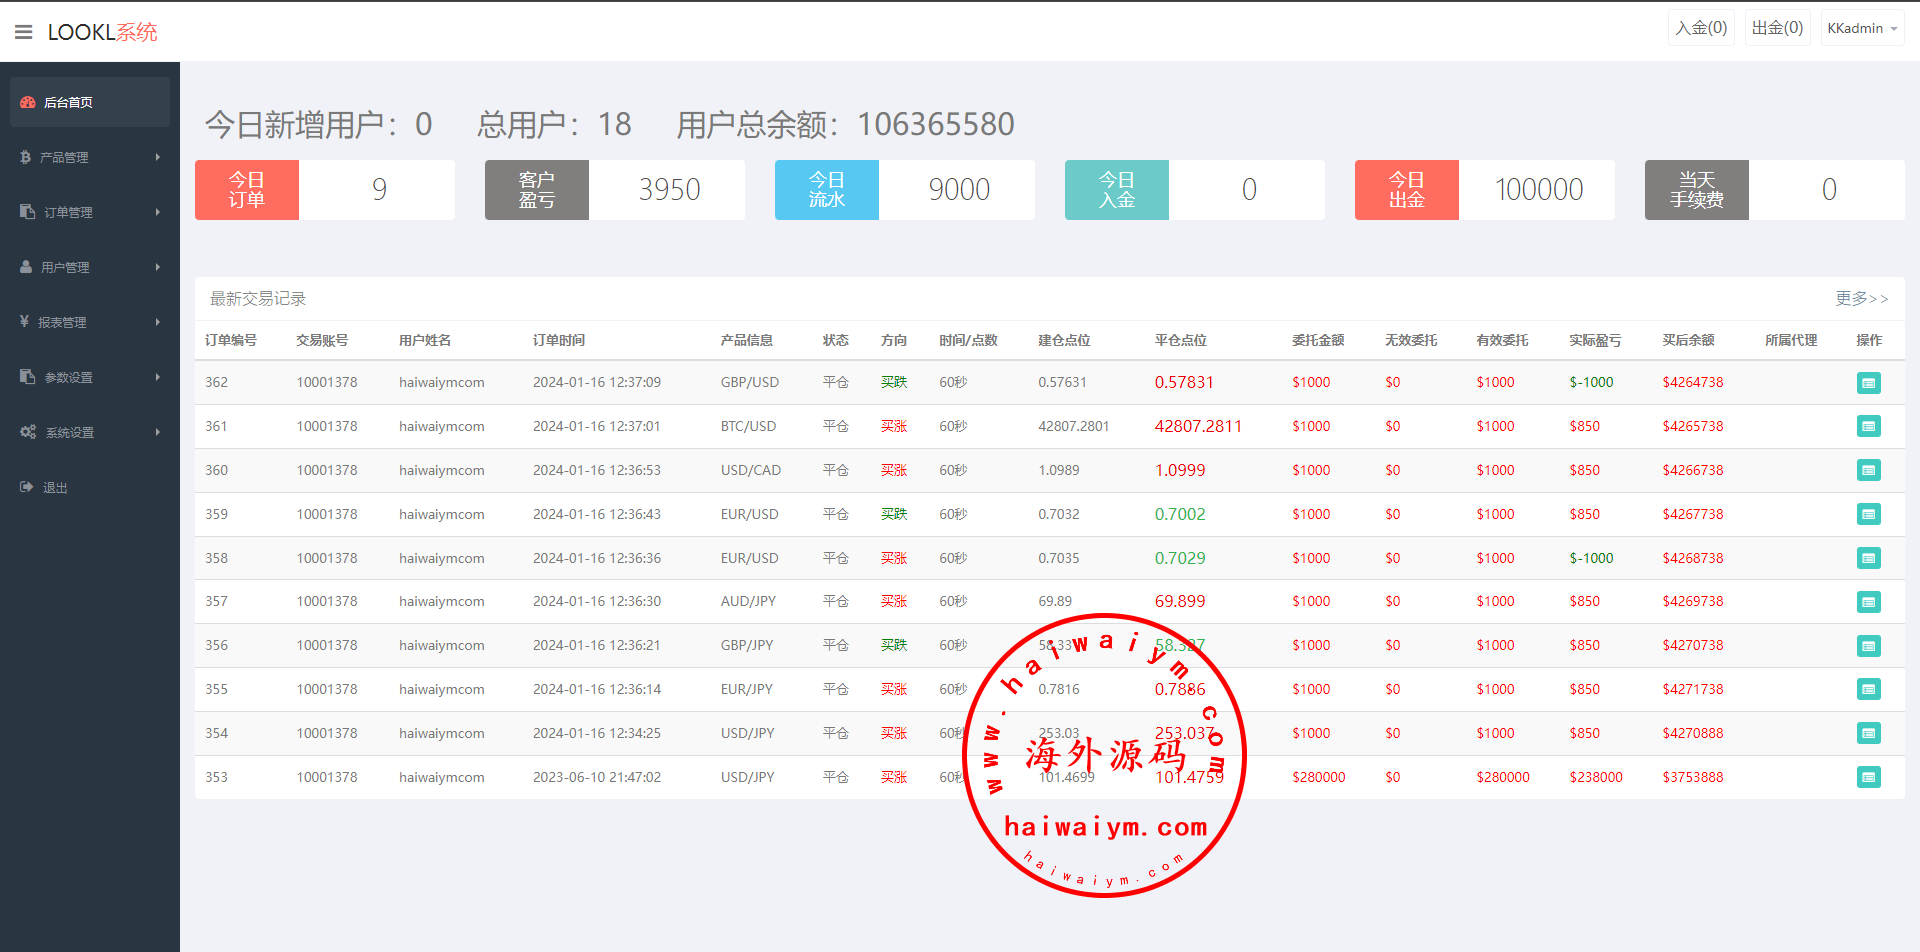Screen dimensions: 1920x952
Task: Toggle the hamburger sidebar menu icon
Action: [x=24, y=32]
